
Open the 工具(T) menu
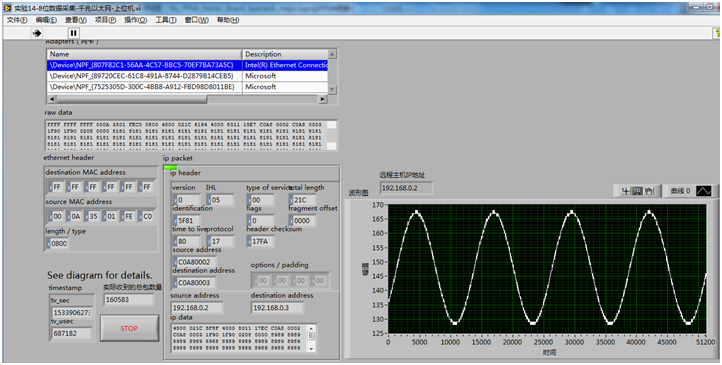pyautogui.click(x=166, y=20)
